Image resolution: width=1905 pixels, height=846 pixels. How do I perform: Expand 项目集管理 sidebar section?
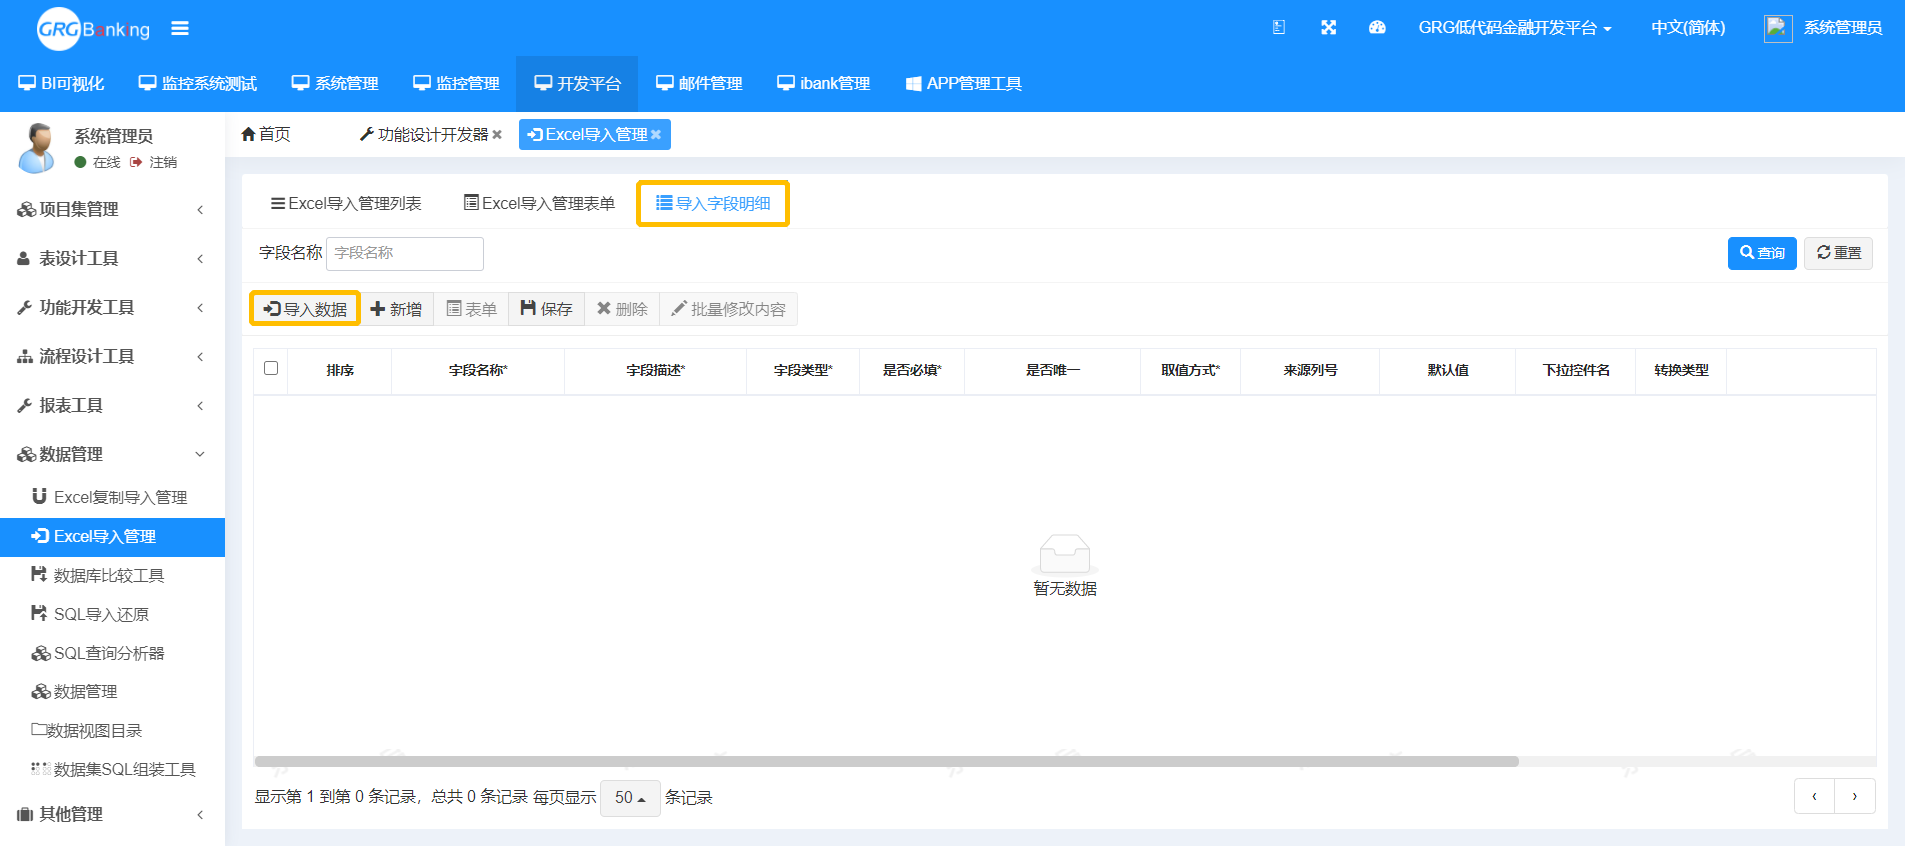(x=112, y=209)
